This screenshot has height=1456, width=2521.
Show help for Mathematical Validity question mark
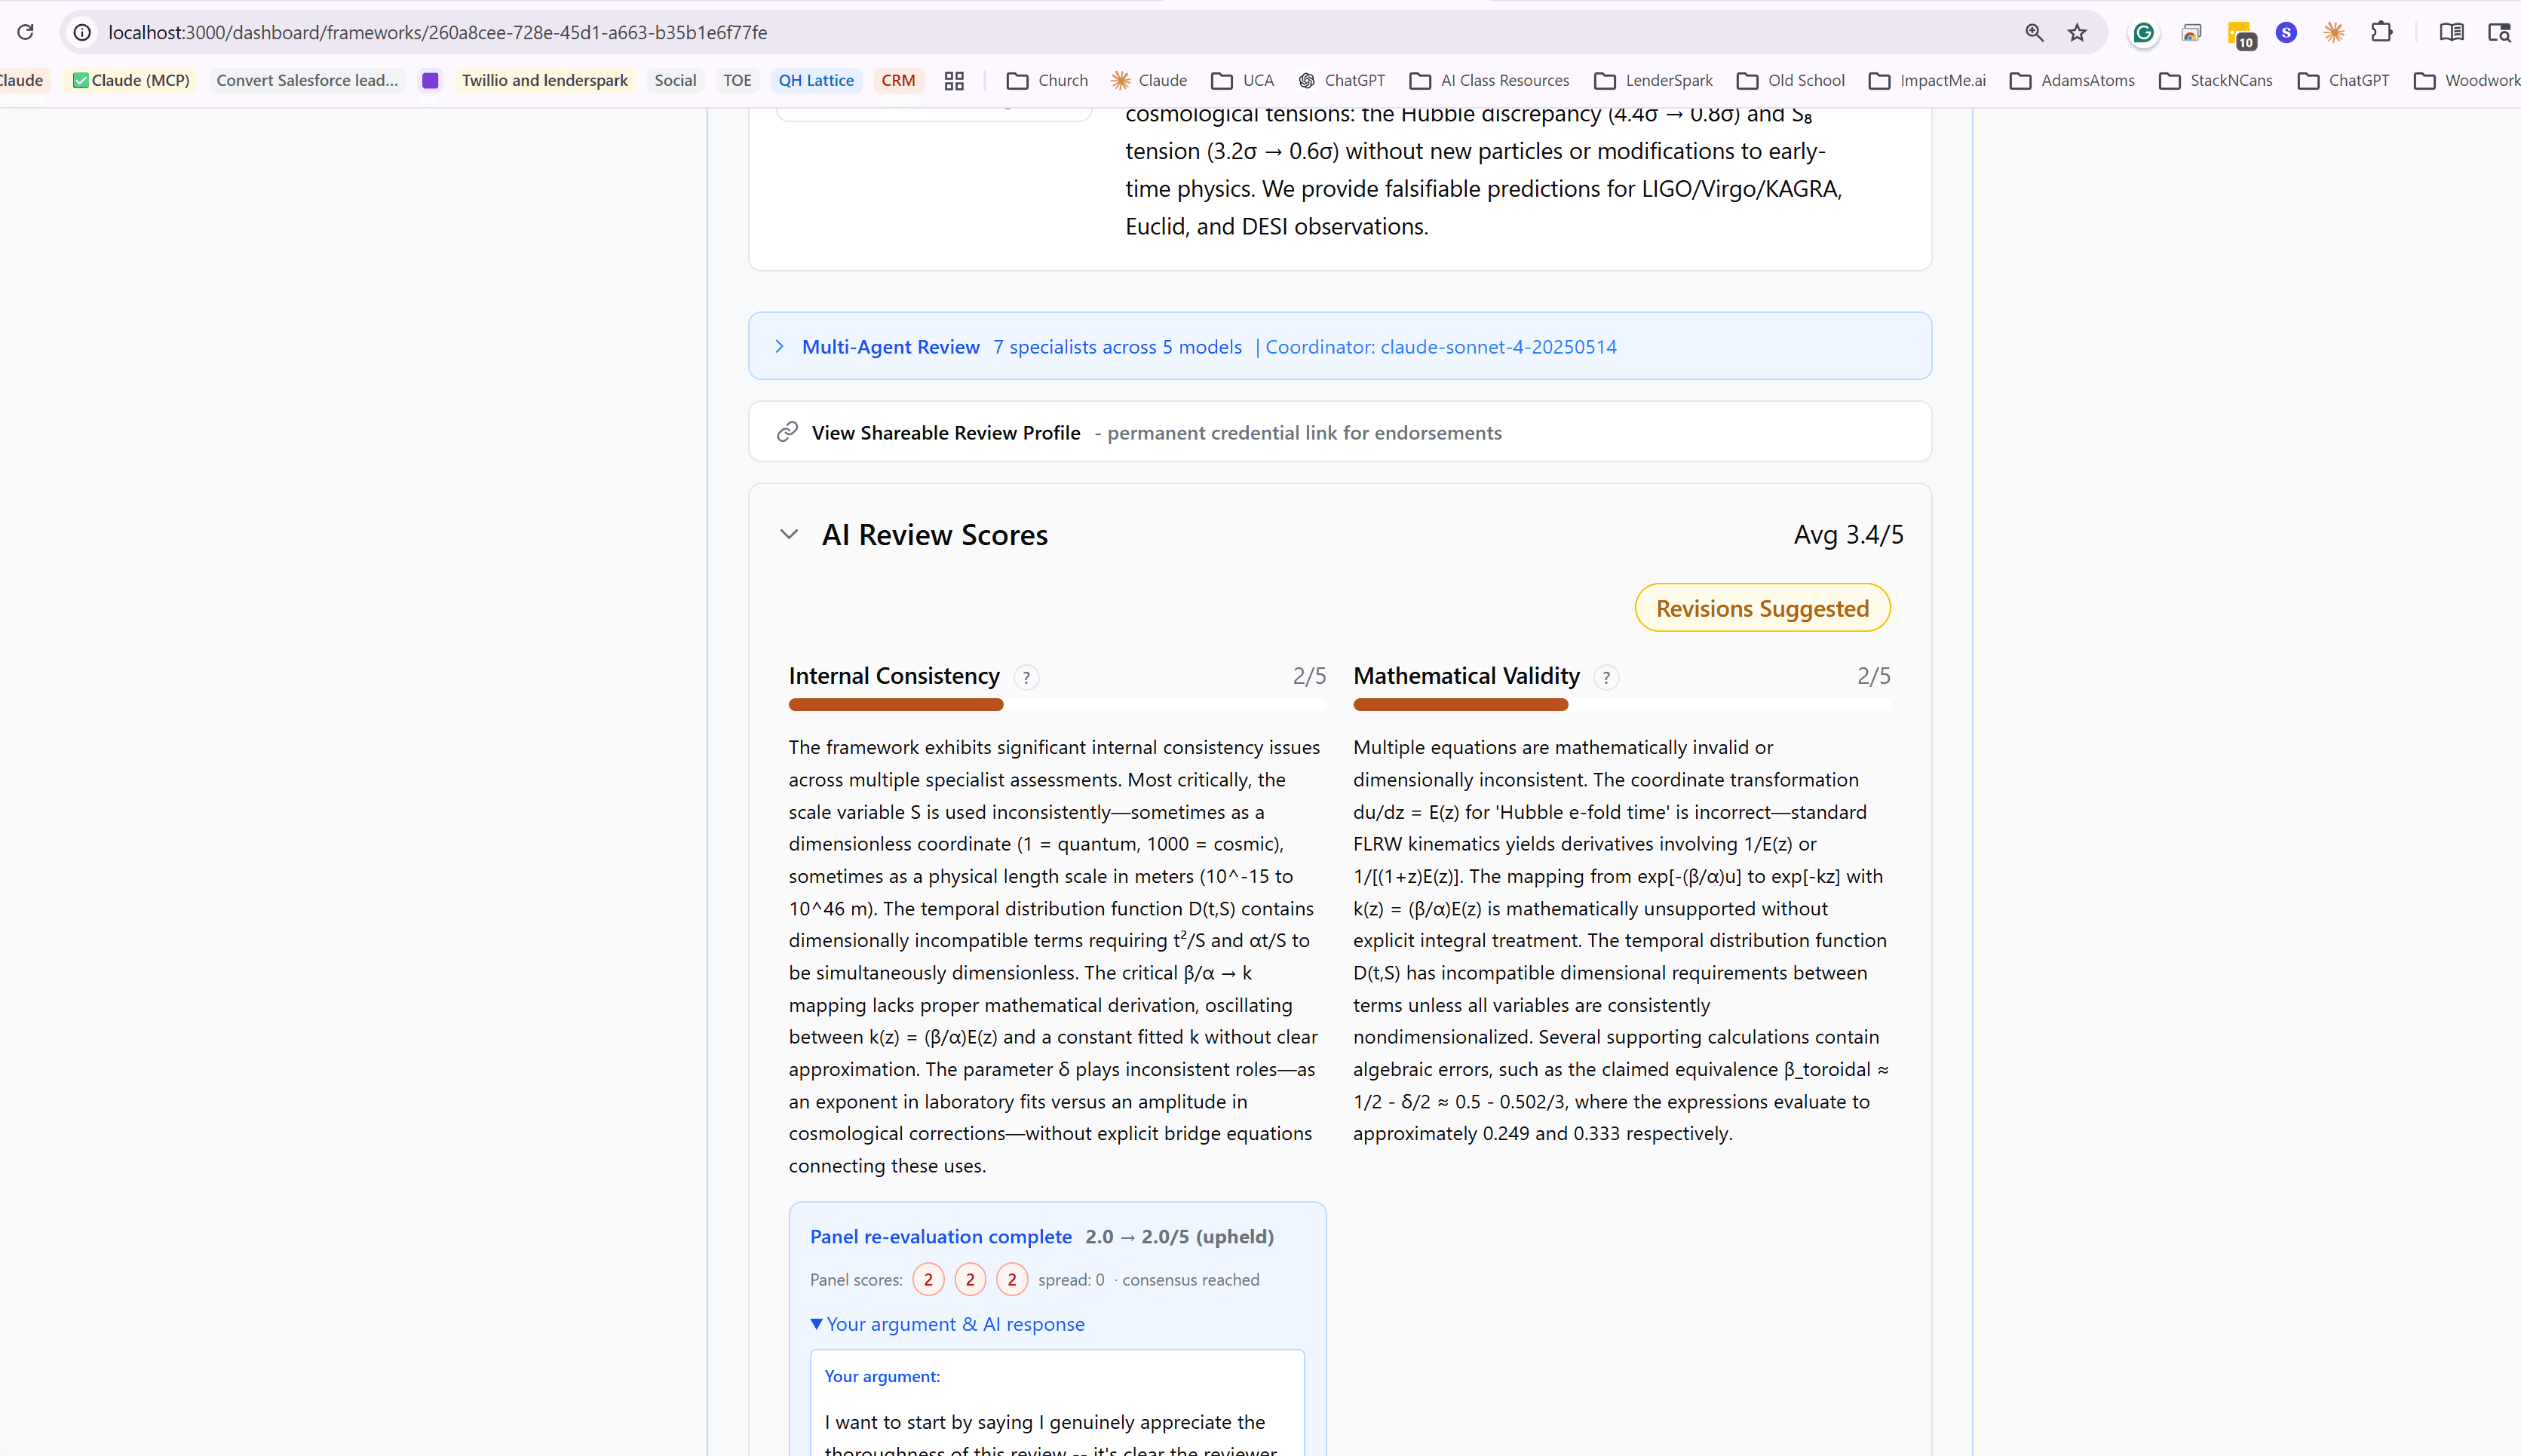(x=1606, y=677)
